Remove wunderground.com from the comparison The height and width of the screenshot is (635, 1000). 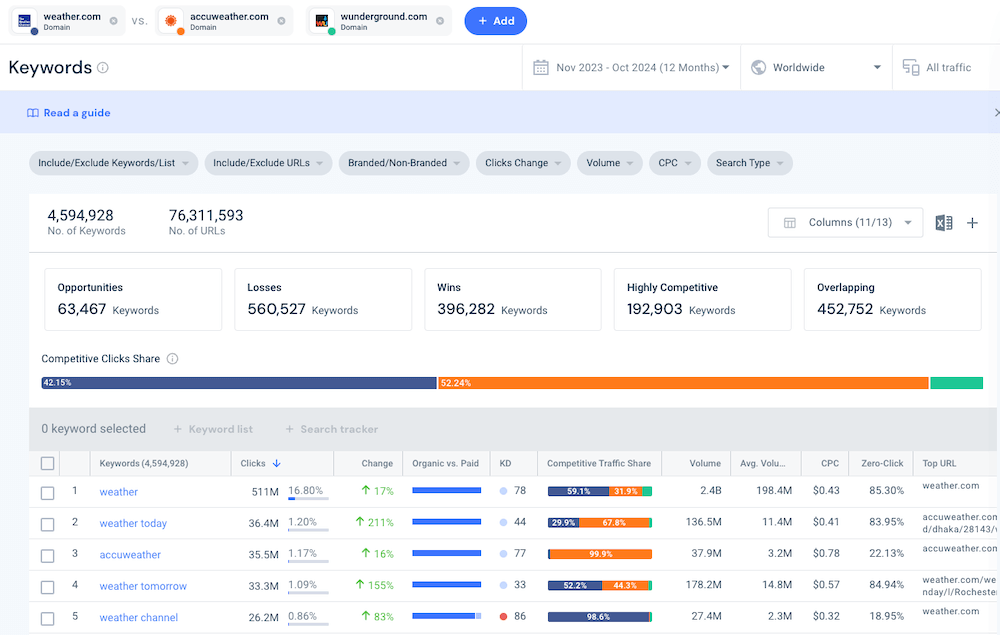coord(439,21)
